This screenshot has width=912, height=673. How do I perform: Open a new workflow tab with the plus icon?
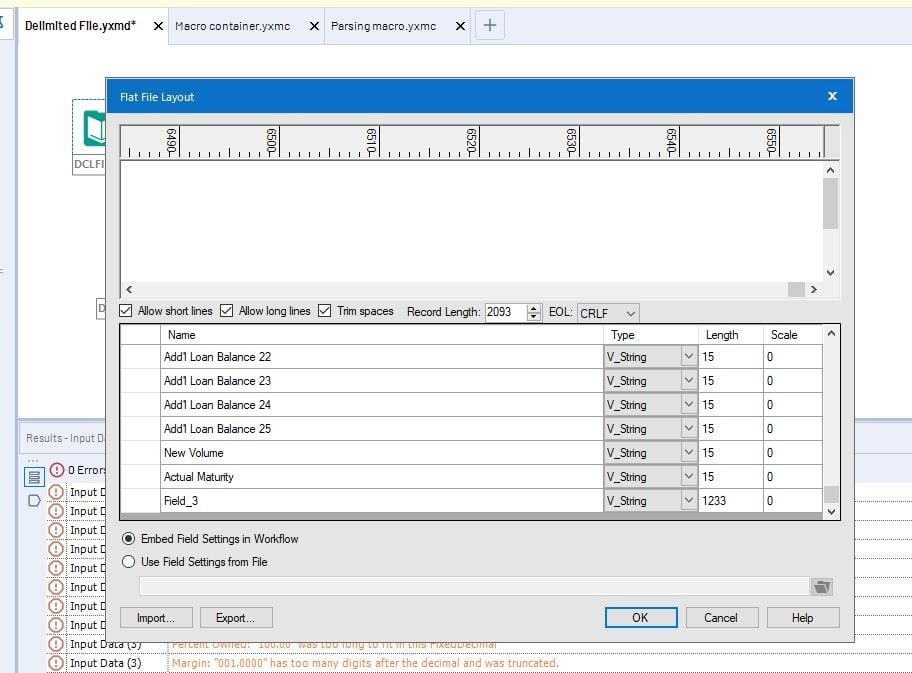point(489,24)
